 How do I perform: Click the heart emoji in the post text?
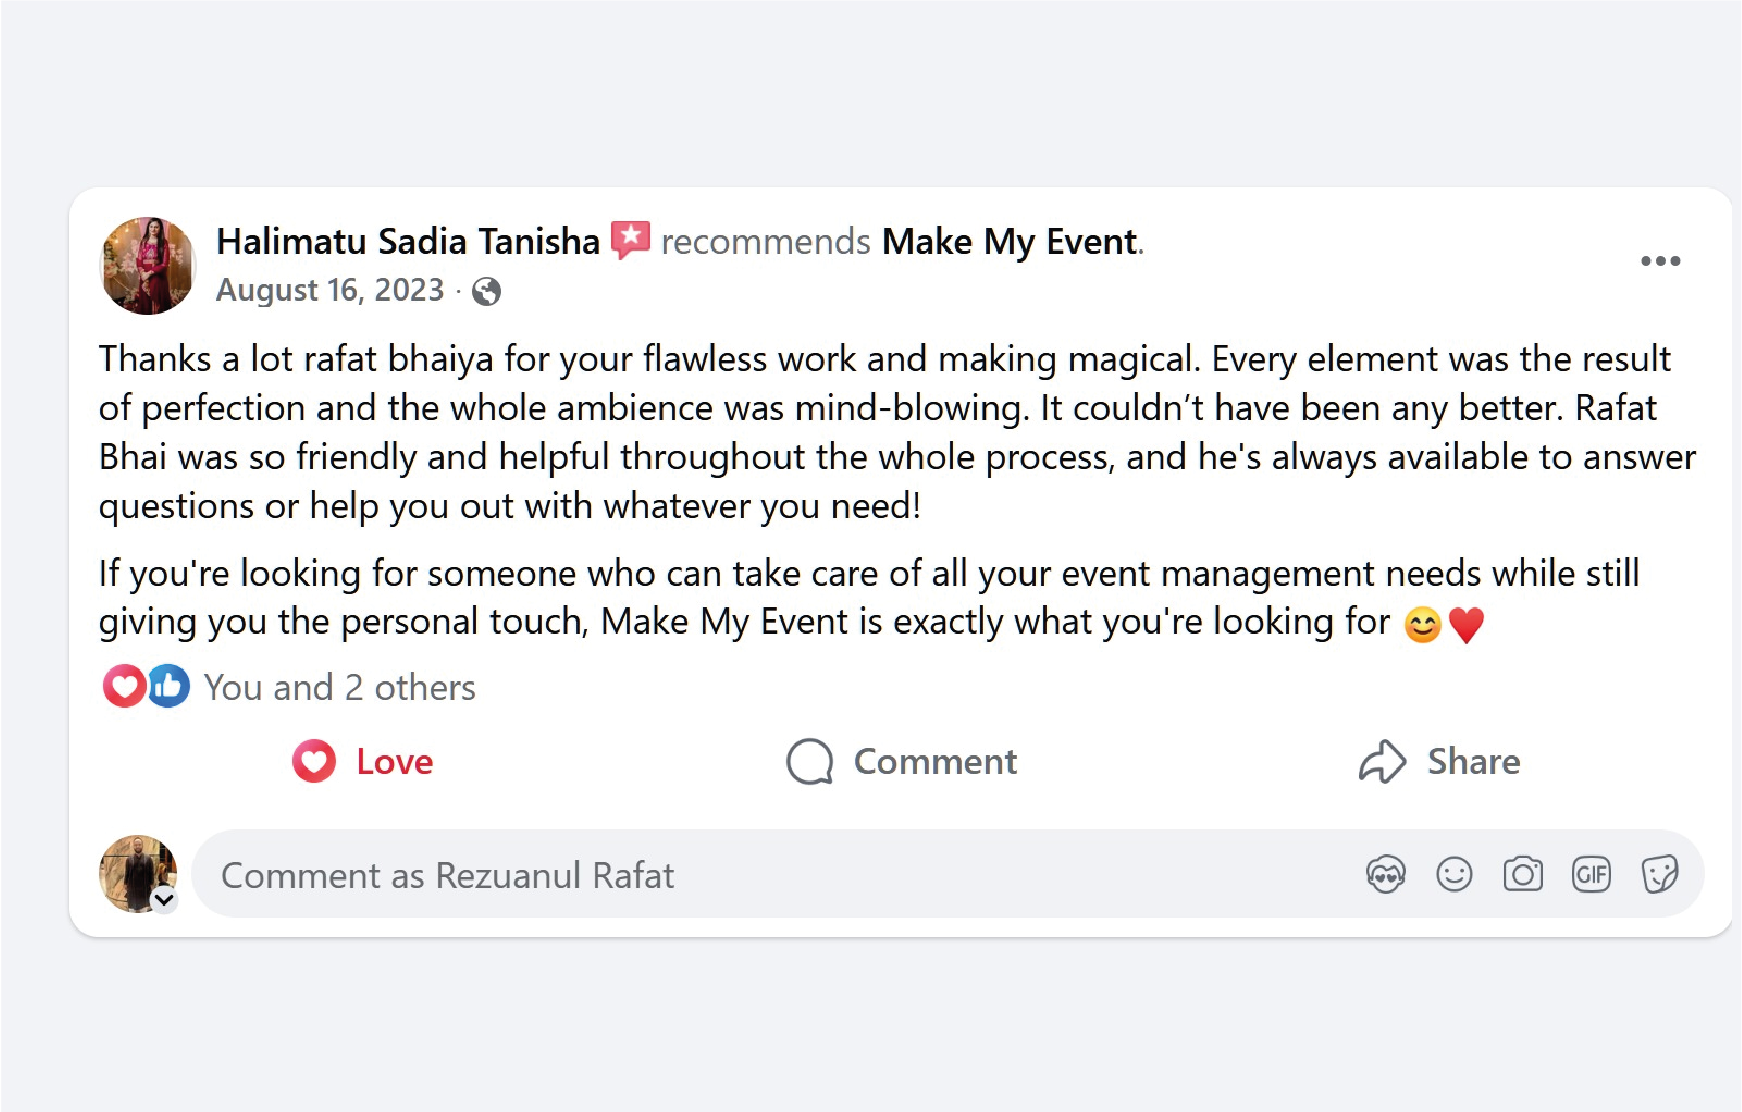pyautogui.click(x=1464, y=621)
